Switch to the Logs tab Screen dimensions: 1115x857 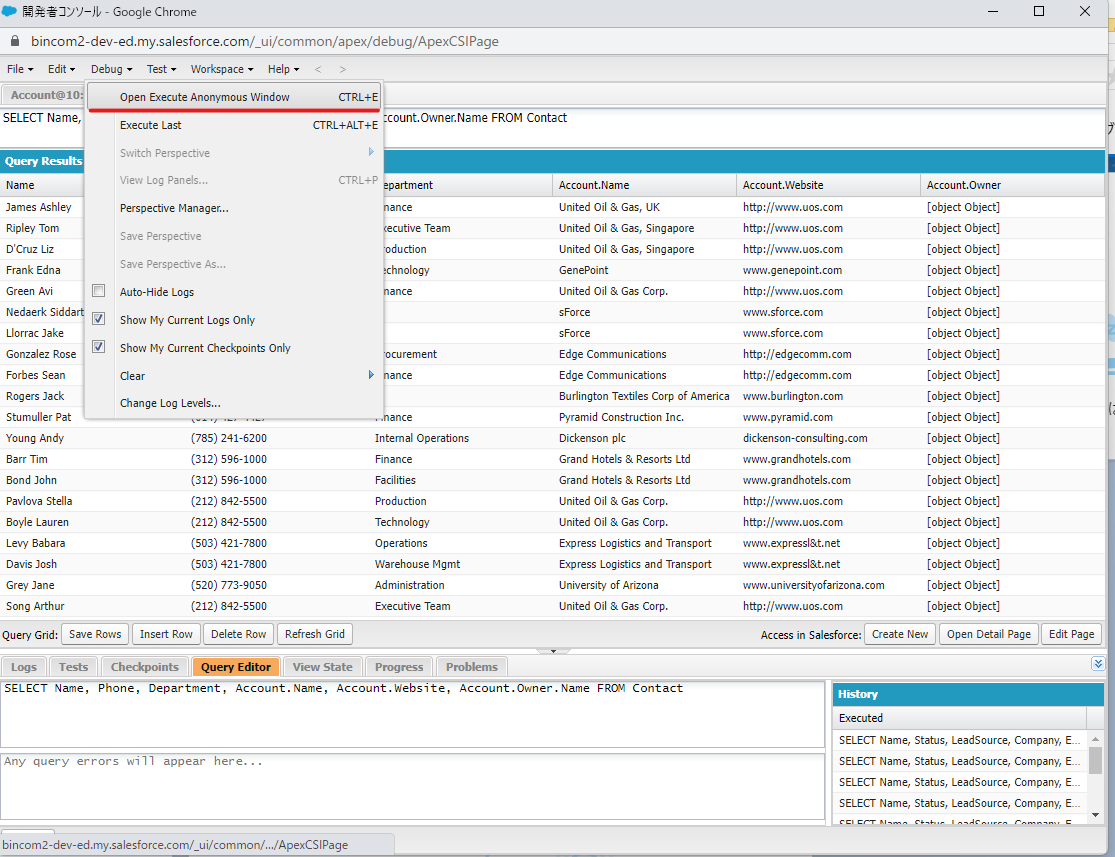[x=24, y=666]
